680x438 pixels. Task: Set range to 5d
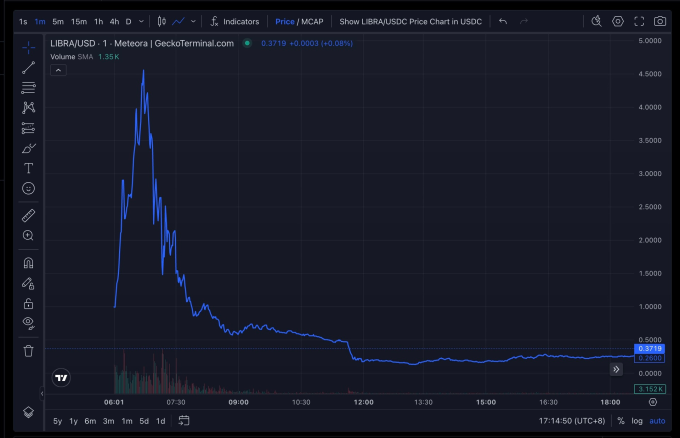(x=144, y=421)
